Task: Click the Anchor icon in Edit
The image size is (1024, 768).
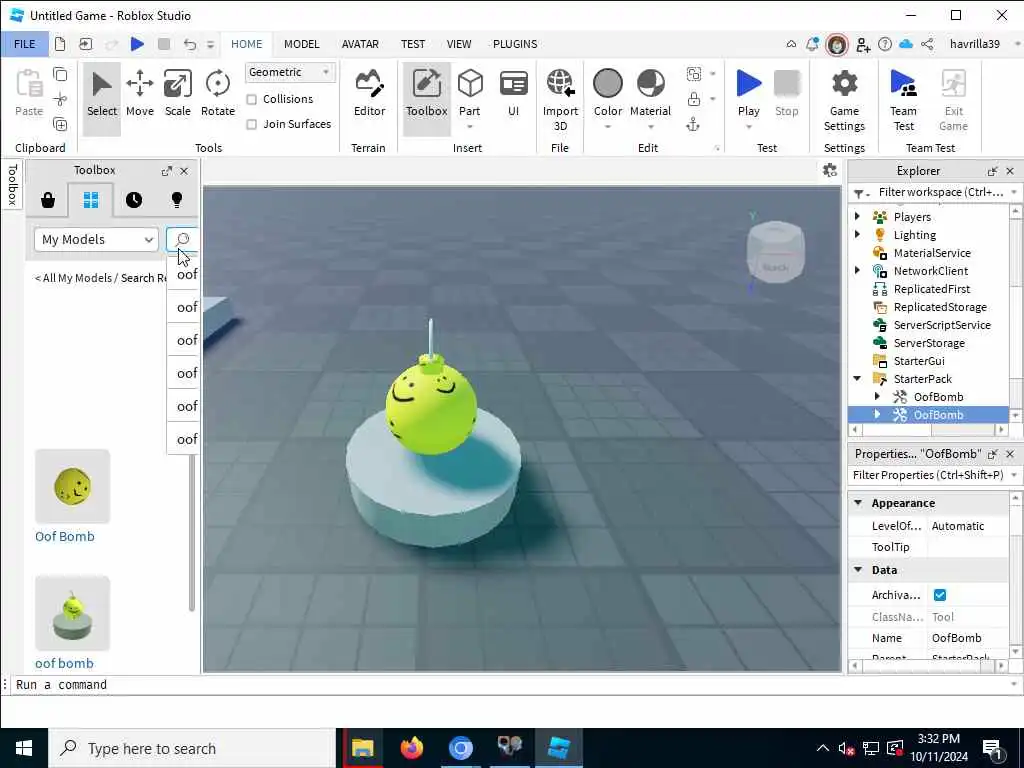Action: coord(693,124)
